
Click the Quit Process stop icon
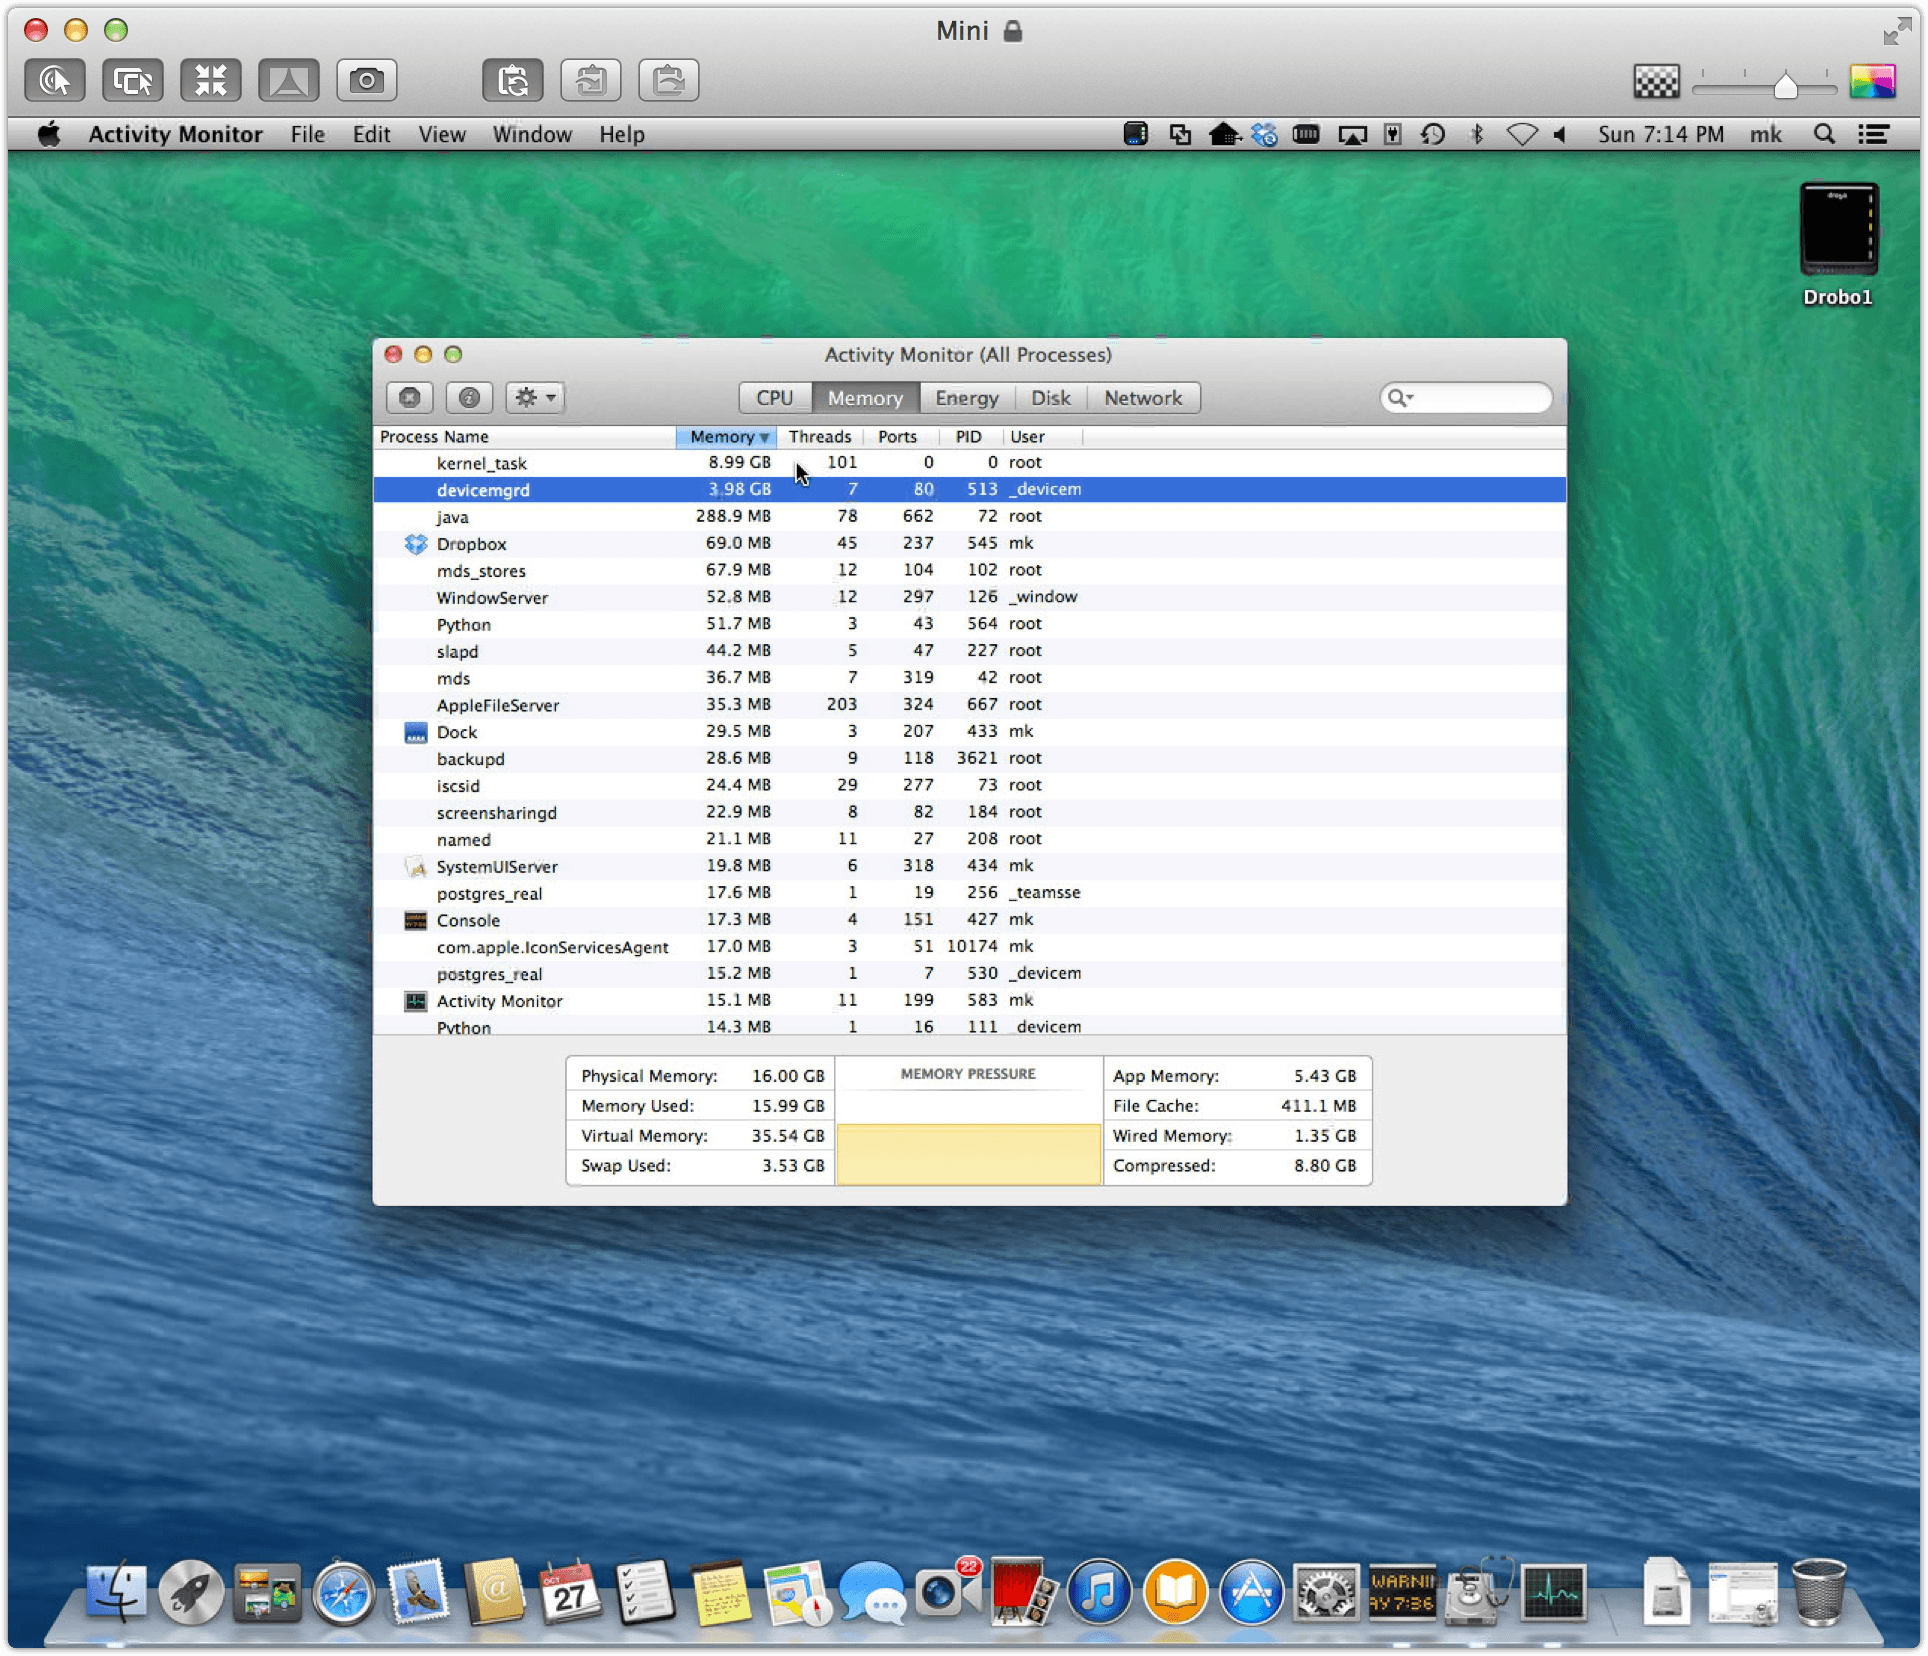tap(409, 398)
